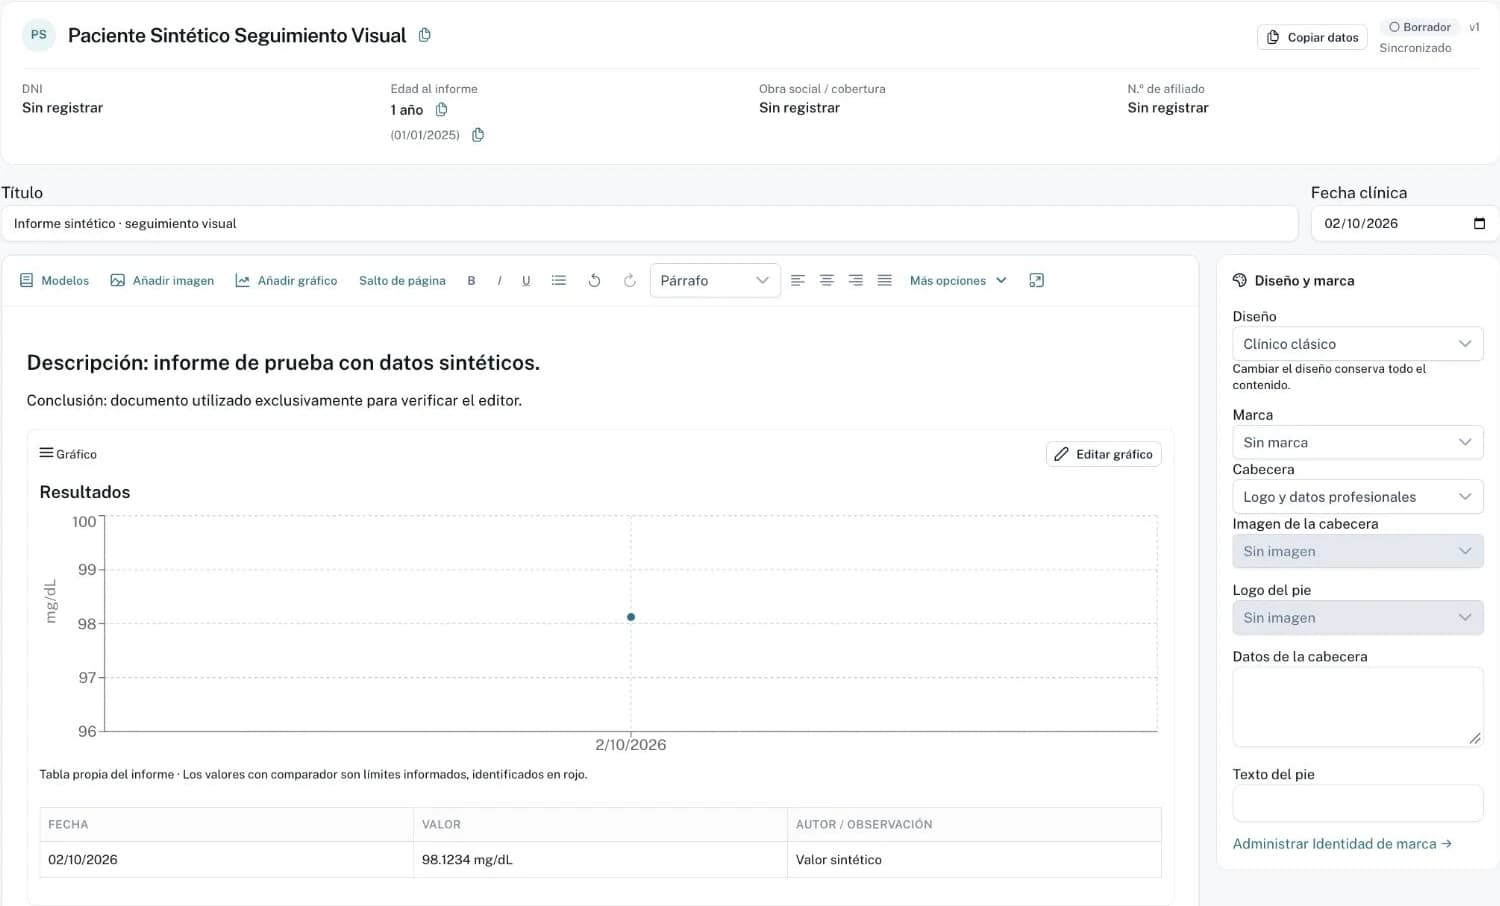Open Modelos in the editor toolbar
This screenshot has width=1500, height=906.
click(55, 281)
